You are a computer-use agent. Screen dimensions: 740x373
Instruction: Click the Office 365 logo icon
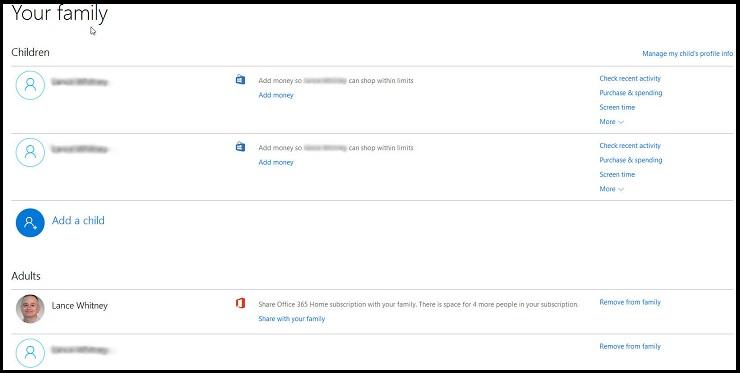click(x=240, y=304)
